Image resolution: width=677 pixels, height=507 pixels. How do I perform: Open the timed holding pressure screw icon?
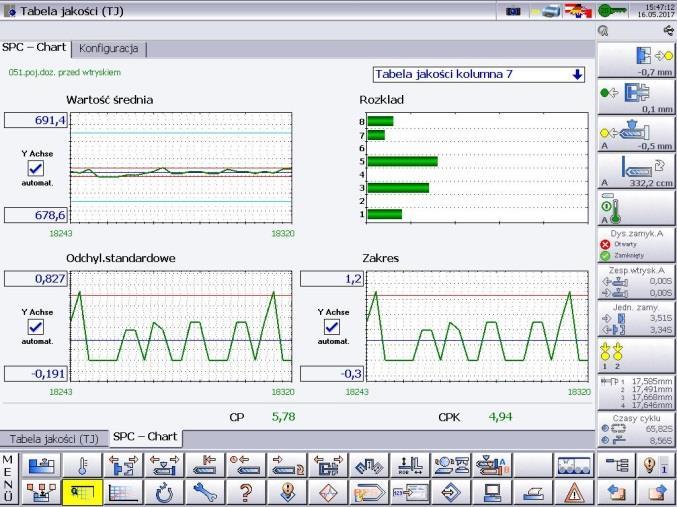pos(247,465)
